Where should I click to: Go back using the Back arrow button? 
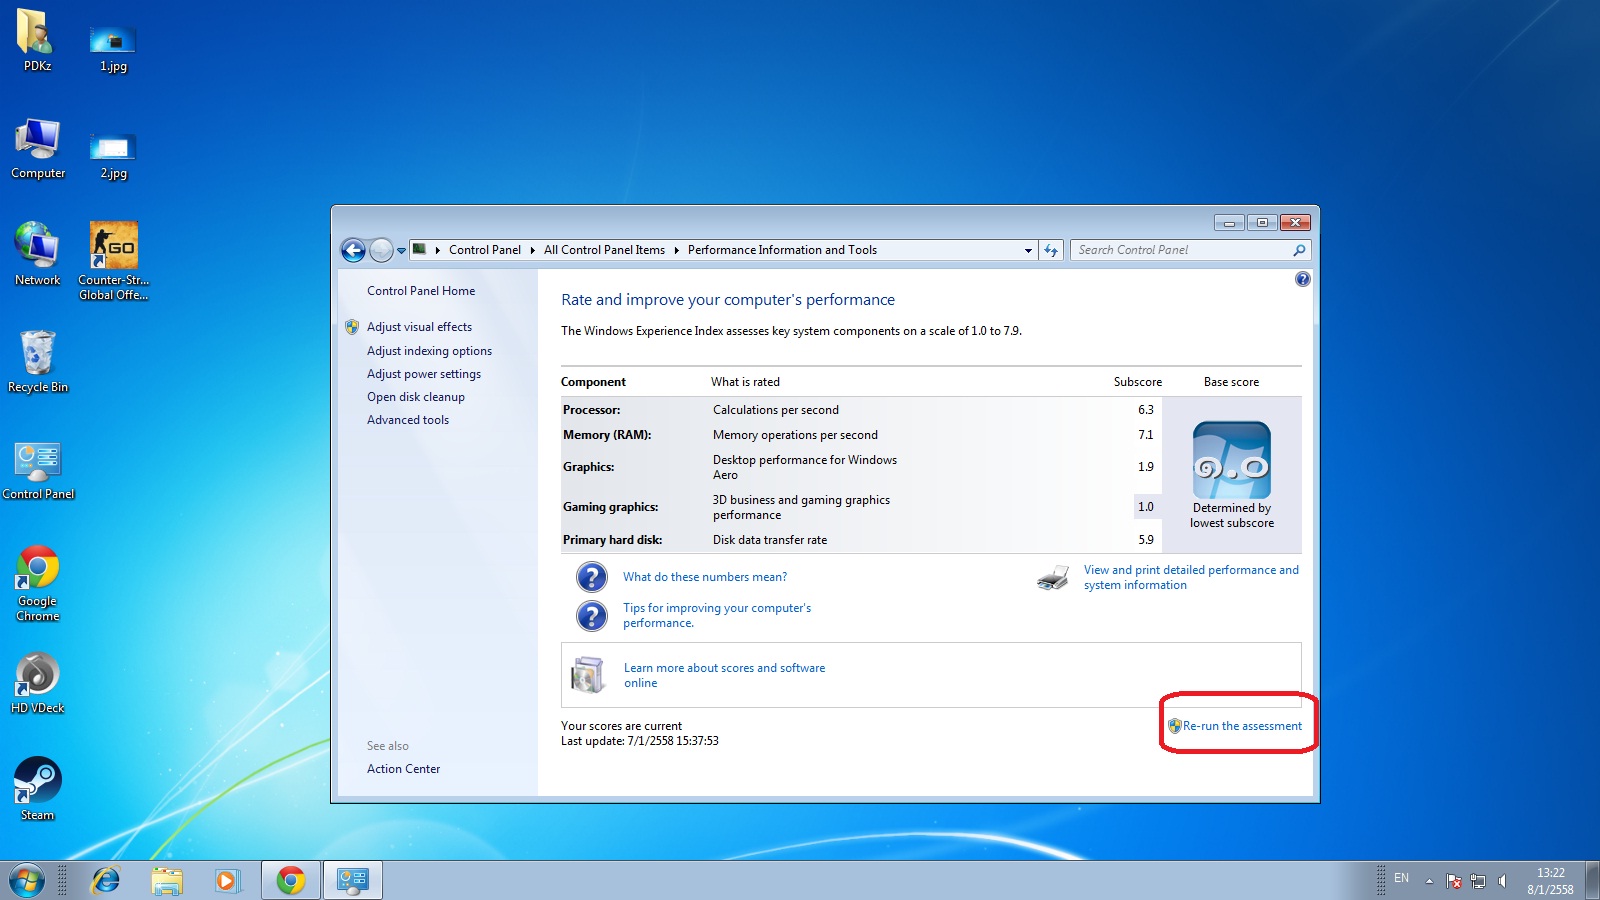(x=353, y=250)
